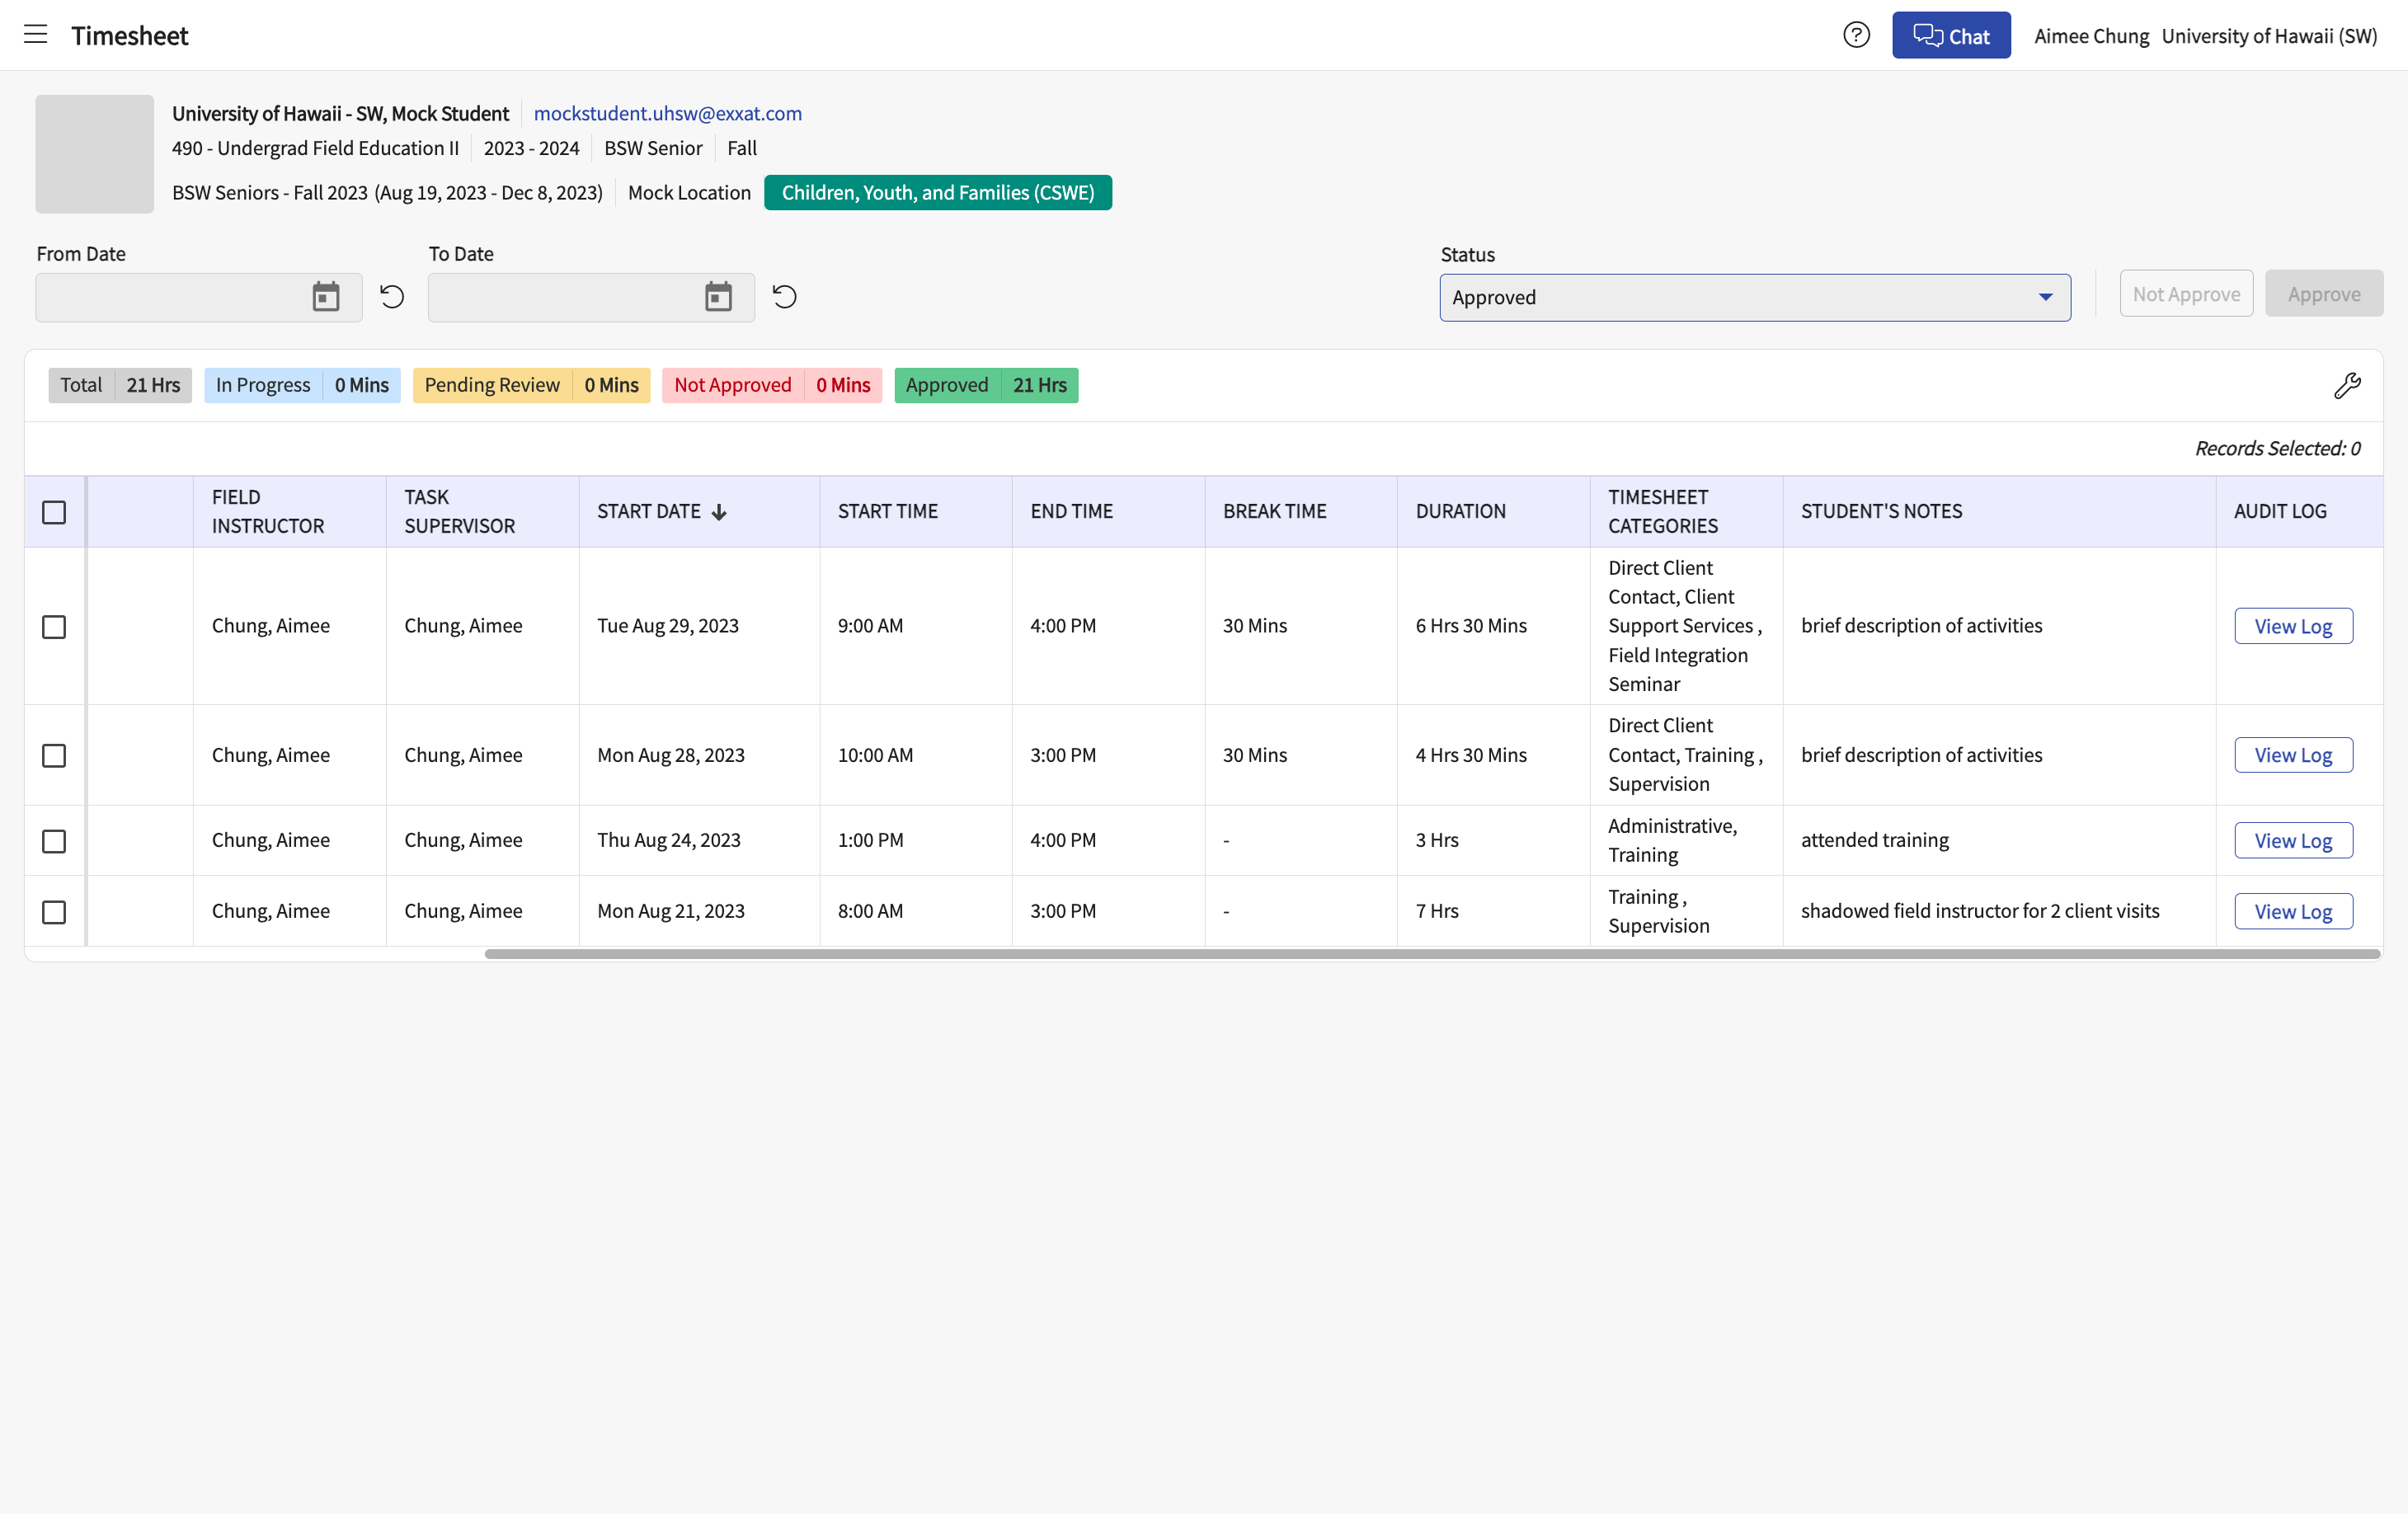
Task: Reset the From Date field
Action: click(392, 297)
